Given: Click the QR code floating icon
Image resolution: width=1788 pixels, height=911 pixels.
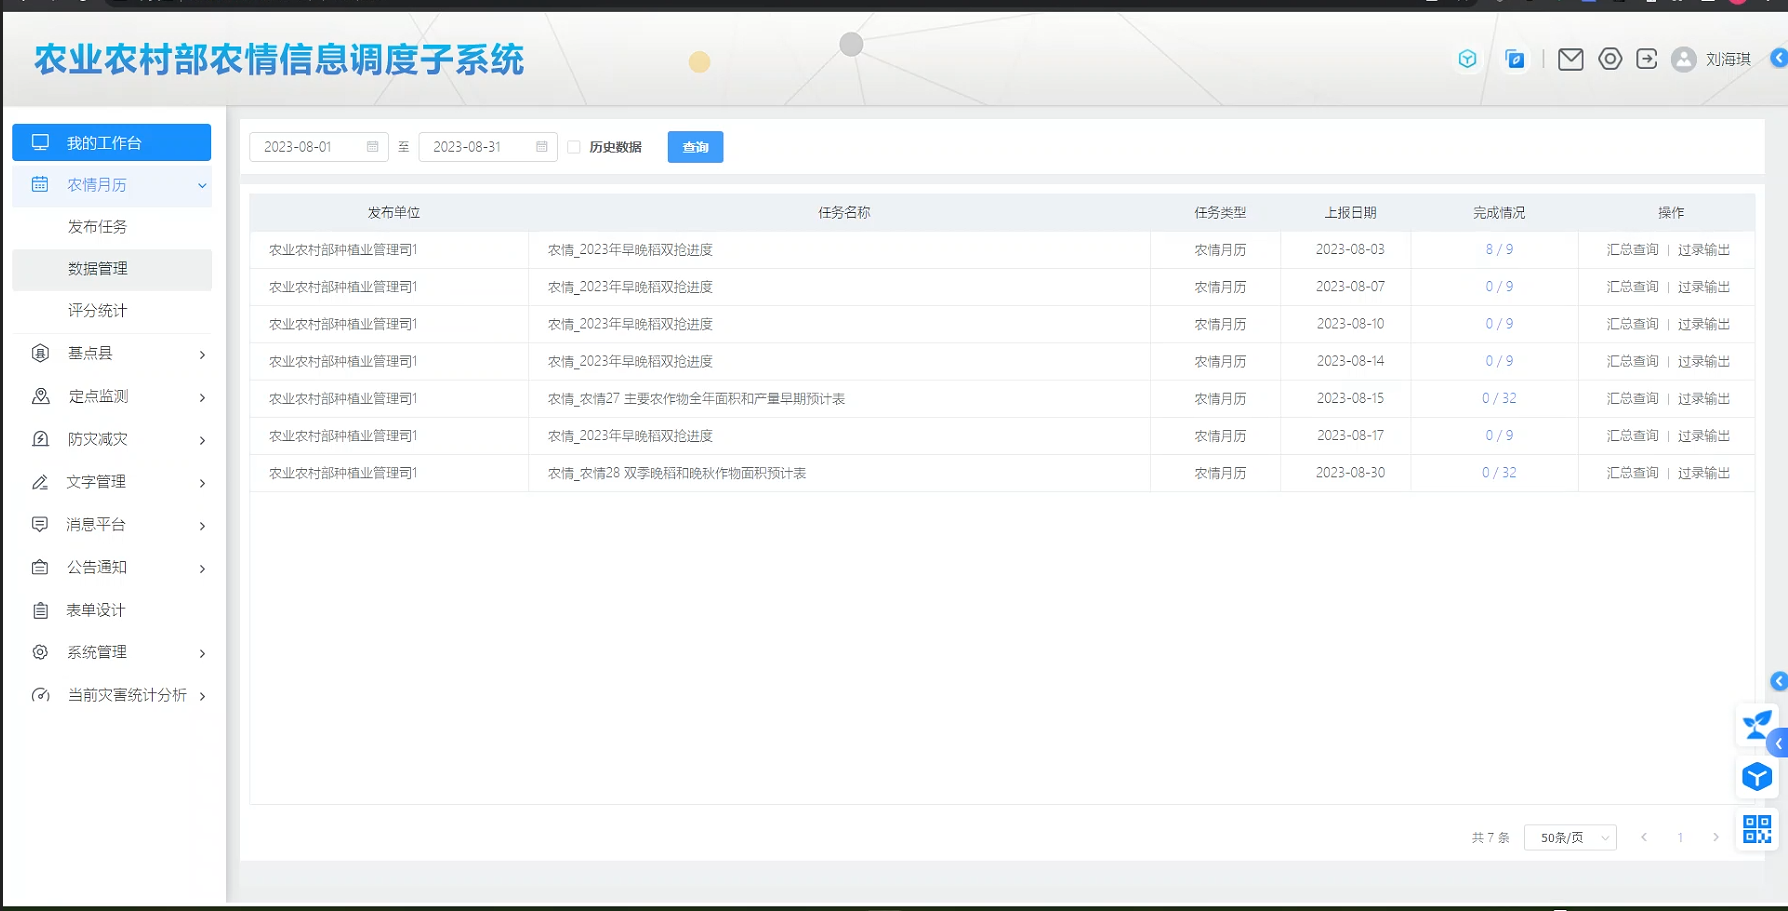Looking at the screenshot, I should click(1757, 829).
